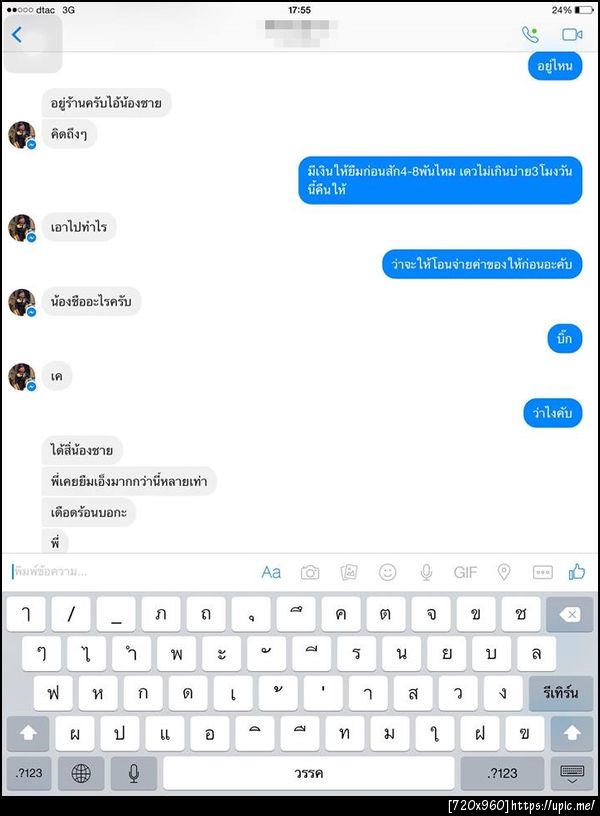
Task: Switch to the .?123 symbols keyboard on the left
Action: click(29, 773)
